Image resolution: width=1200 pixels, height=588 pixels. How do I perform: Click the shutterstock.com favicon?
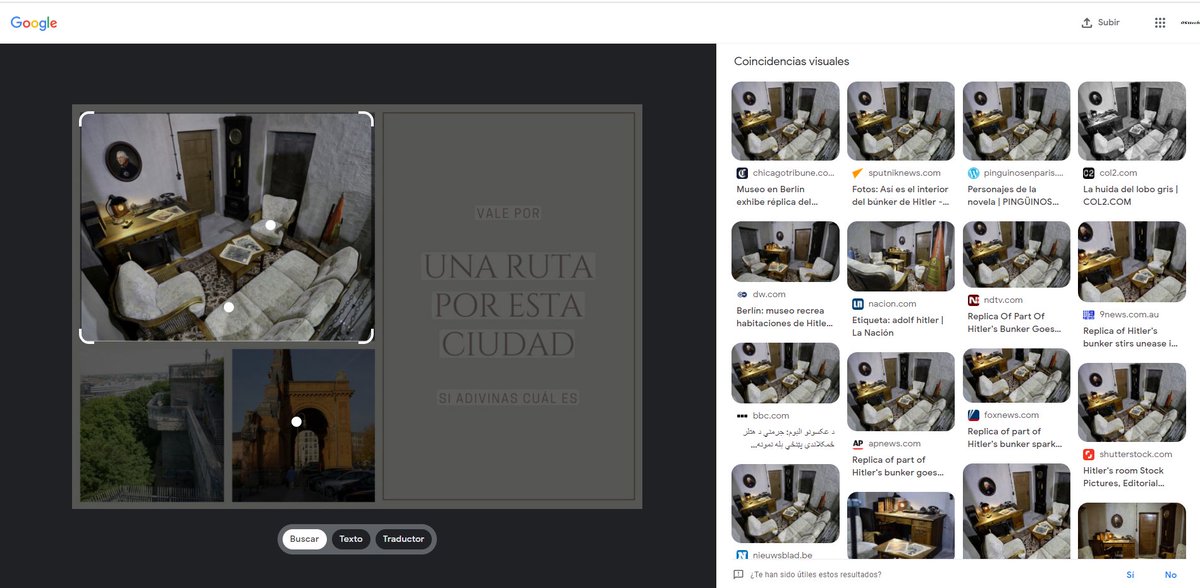coord(1089,454)
